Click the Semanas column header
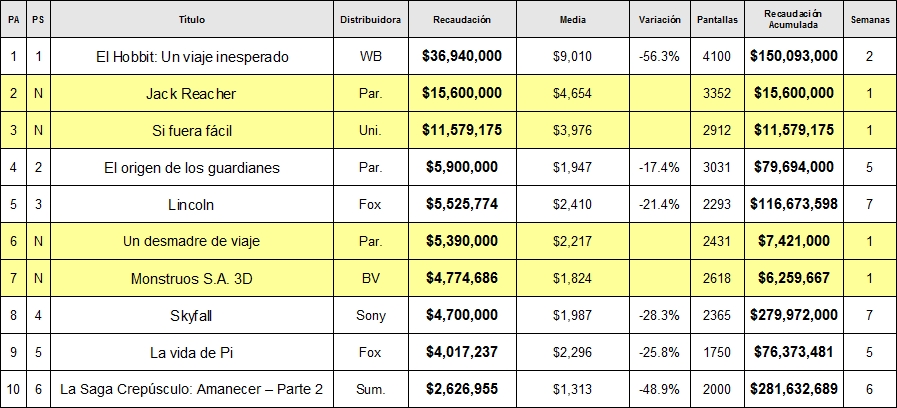 pyautogui.click(x=869, y=19)
